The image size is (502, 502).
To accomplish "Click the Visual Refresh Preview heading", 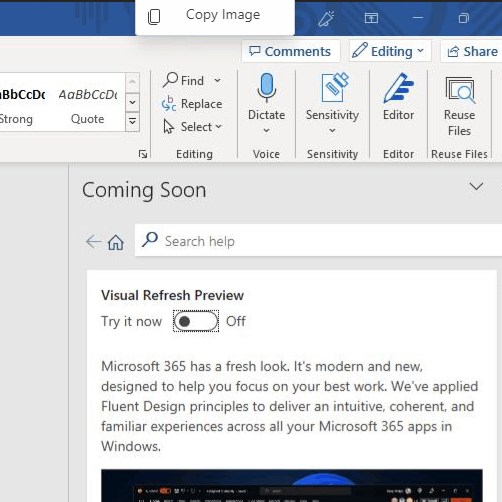I will tap(172, 295).
